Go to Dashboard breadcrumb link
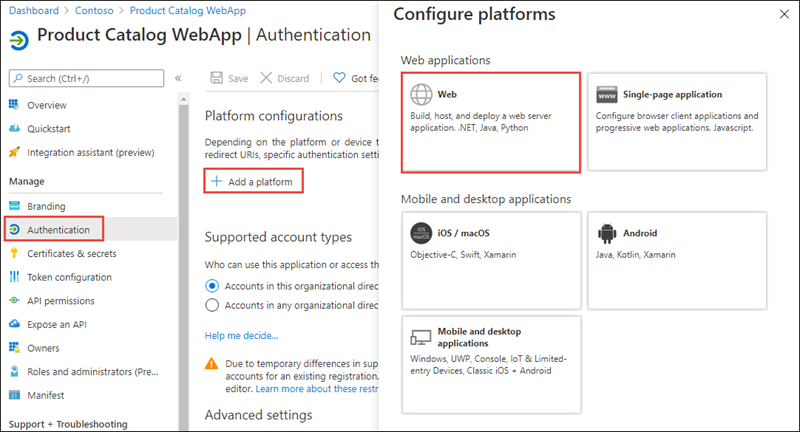The width and height of the screenshot is (800, 432). click(34, 10)
